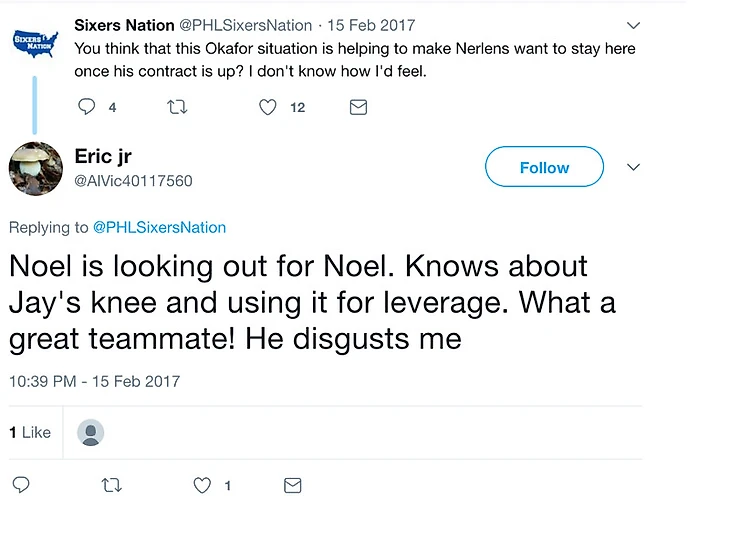Open more-options chevron next to Follow button
The height and width of the screenshot is (550, 730).
tap(633, 167)
